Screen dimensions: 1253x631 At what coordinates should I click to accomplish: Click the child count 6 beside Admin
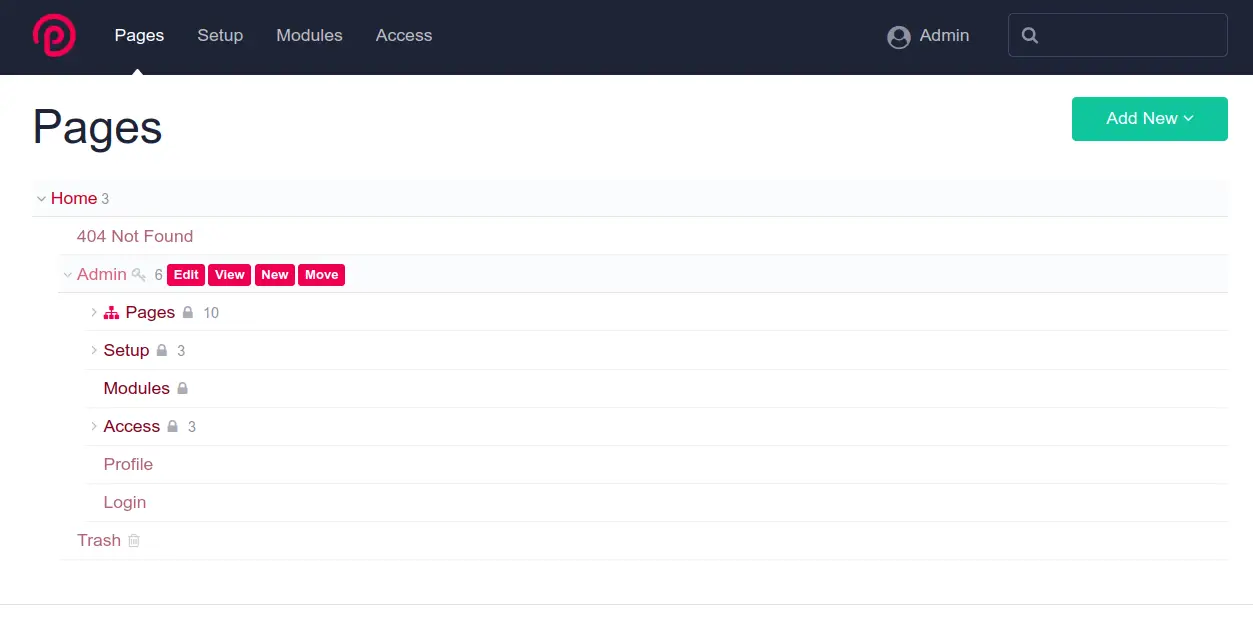pos(158,275)
